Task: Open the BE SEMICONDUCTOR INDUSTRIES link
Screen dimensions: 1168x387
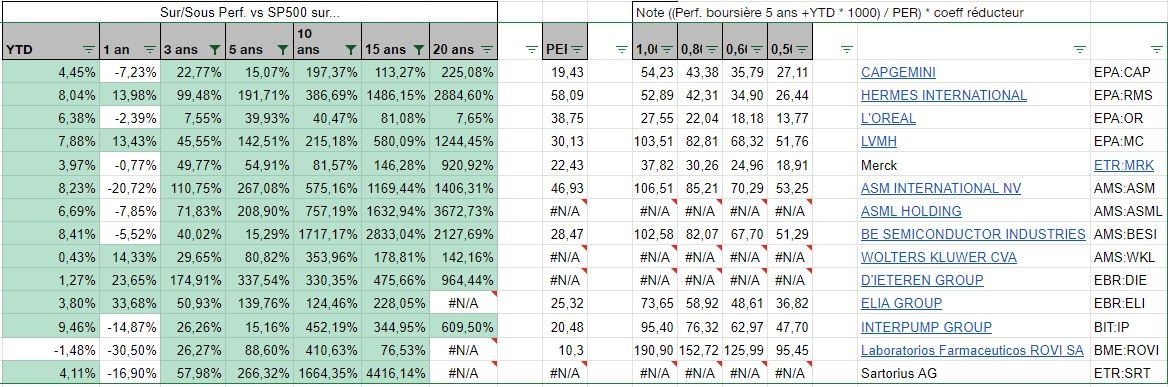Action: 973,234
